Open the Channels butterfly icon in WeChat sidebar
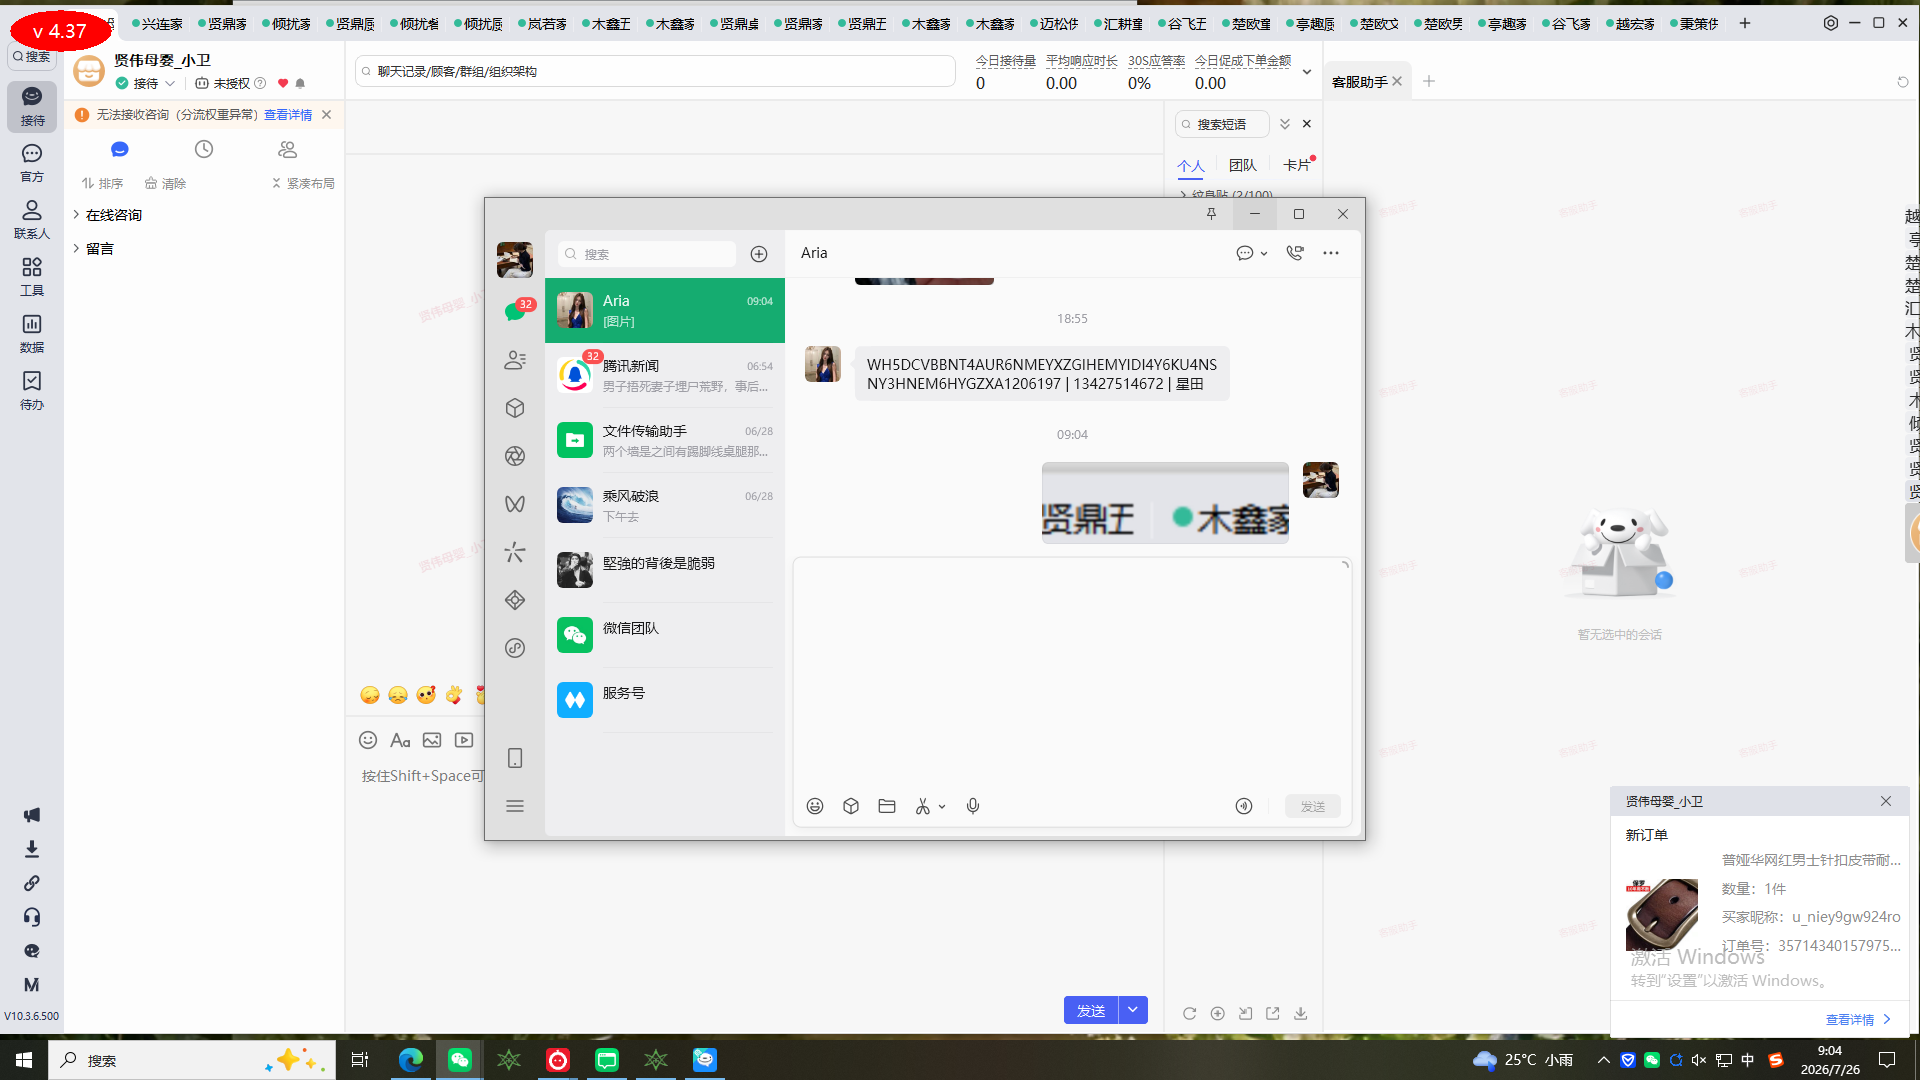This screenshot has height=1080, width=1920. click(x=515, y=504)
